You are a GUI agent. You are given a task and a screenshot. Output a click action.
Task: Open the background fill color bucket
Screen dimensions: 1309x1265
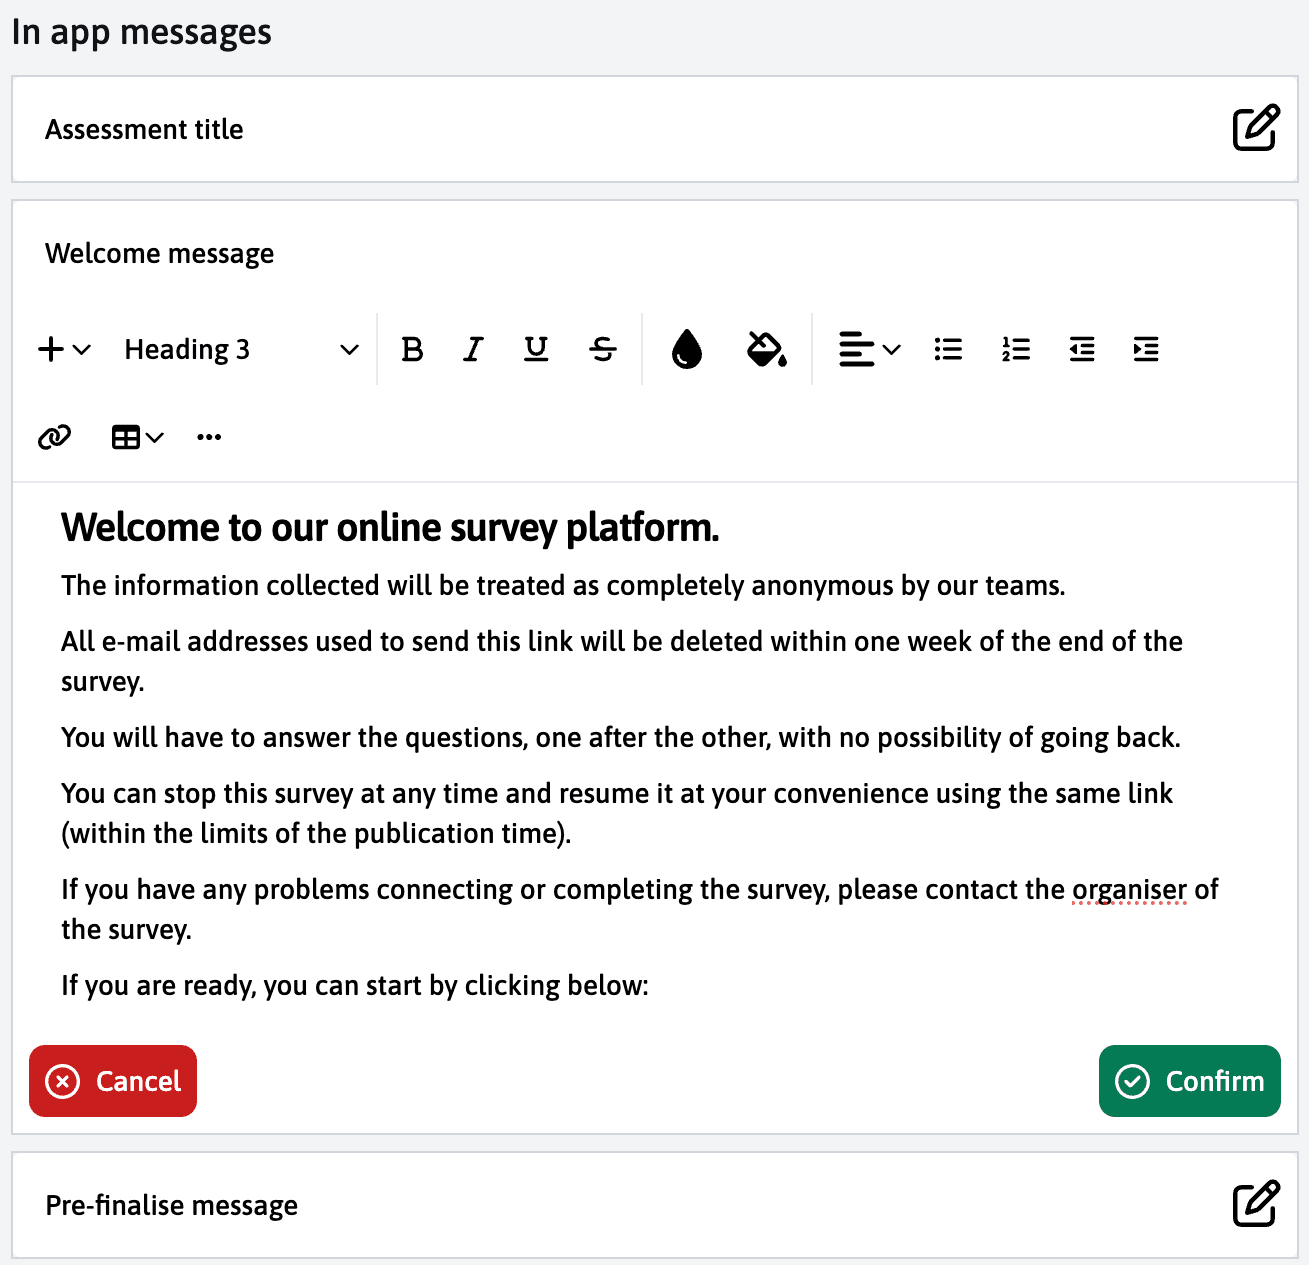[766, 349]
